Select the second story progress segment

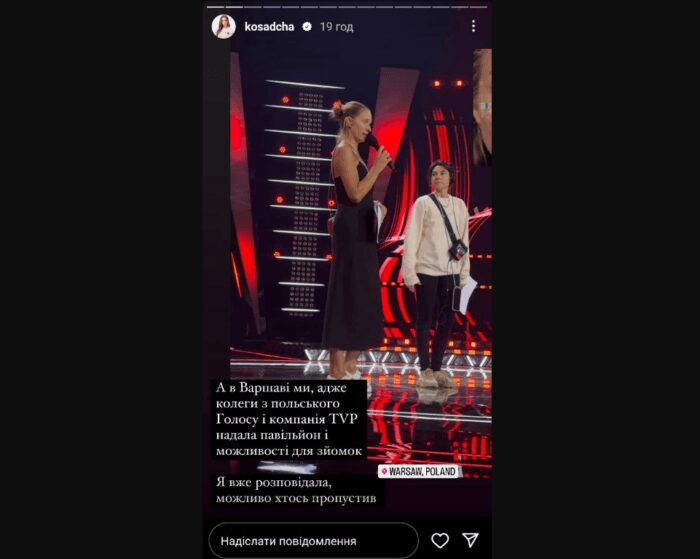234,7
